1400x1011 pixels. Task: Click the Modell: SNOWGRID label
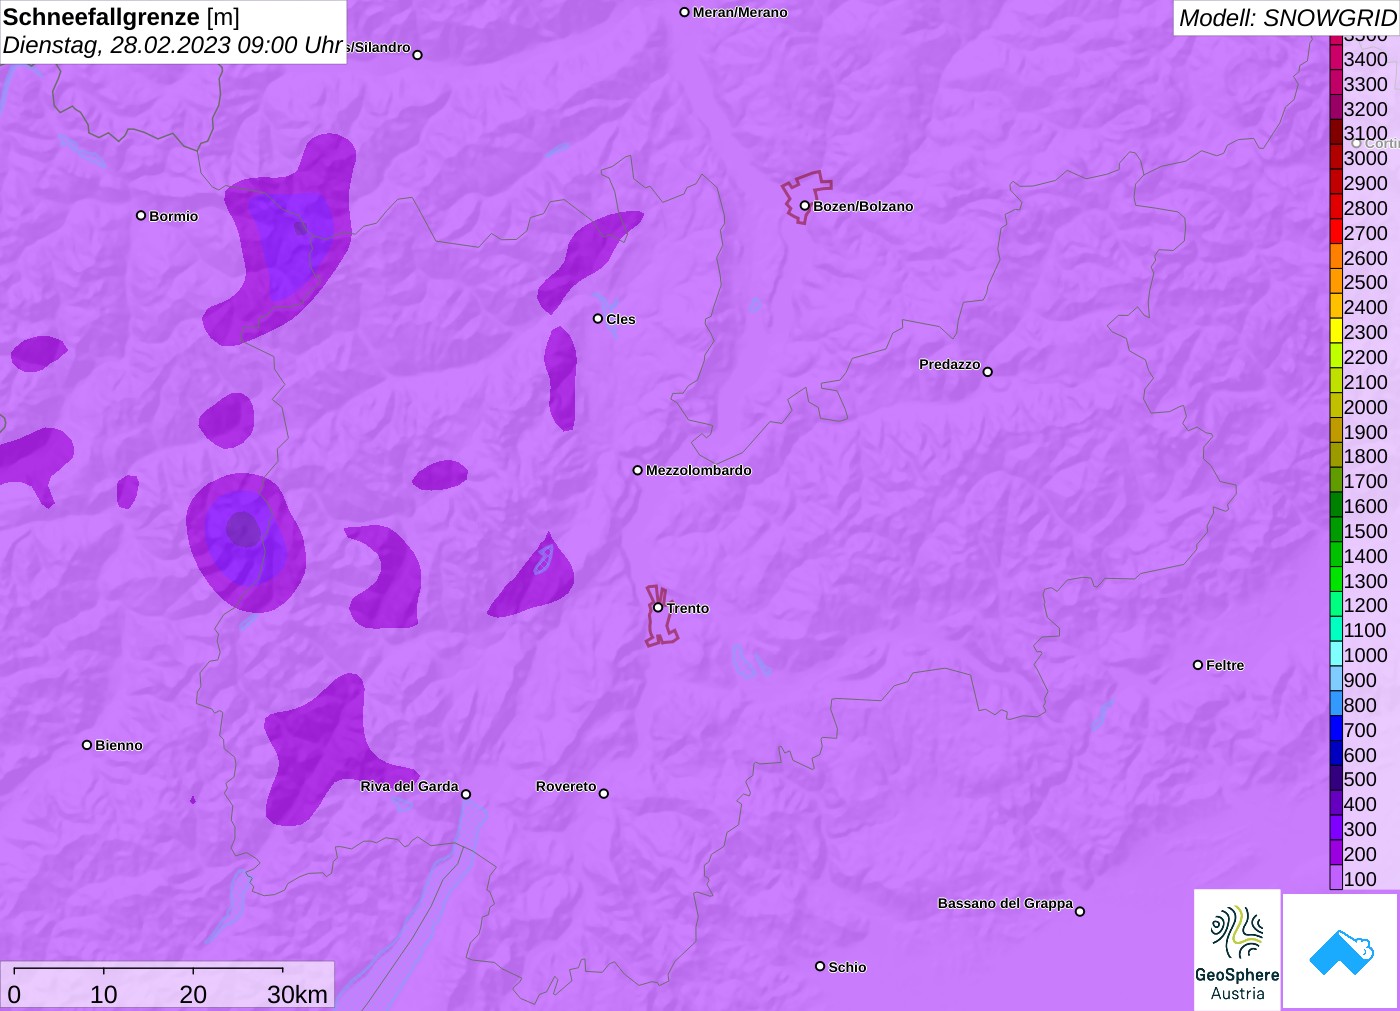1287,18
